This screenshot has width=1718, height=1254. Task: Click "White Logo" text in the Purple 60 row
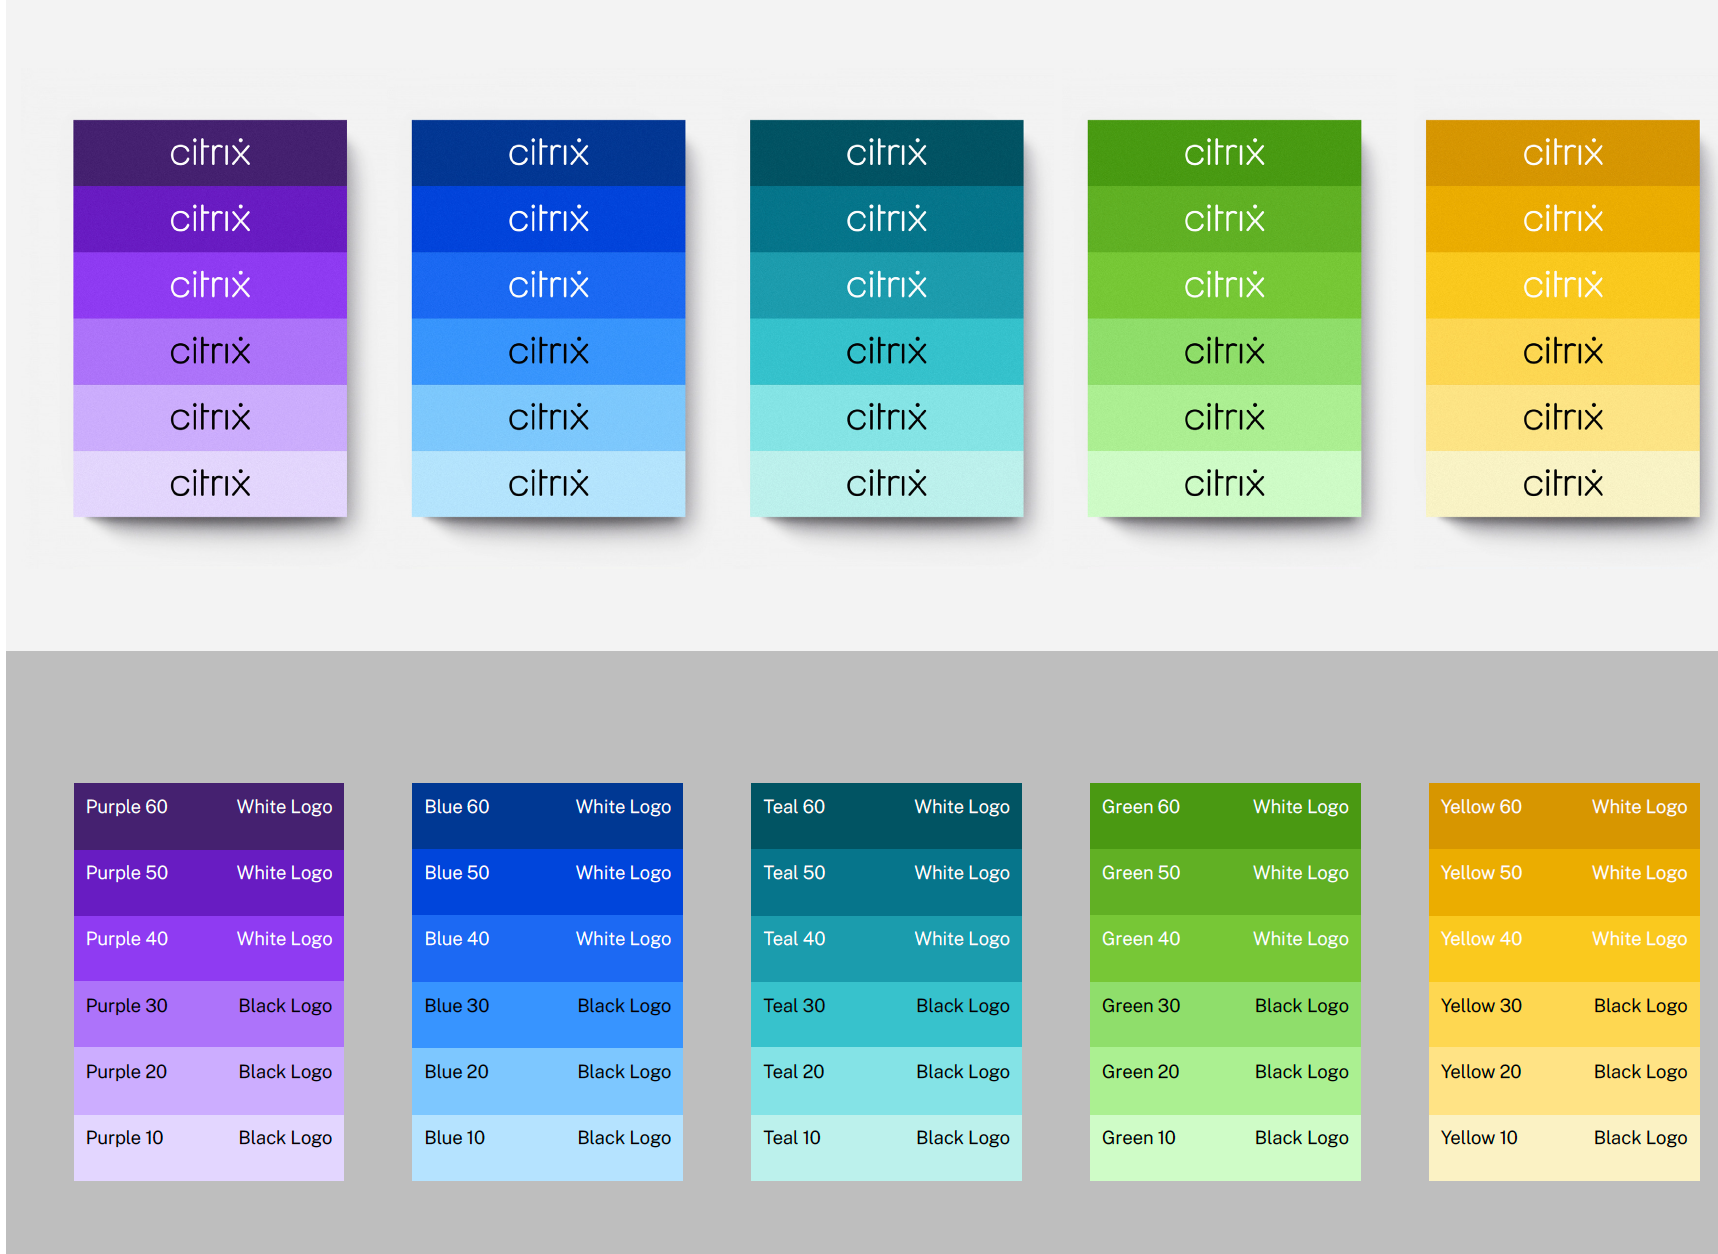284,807
